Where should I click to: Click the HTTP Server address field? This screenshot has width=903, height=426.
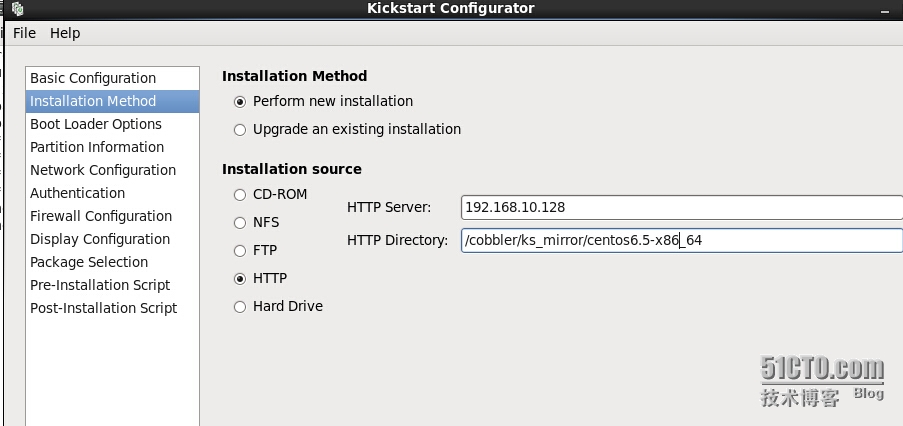[x=682, y=207]
